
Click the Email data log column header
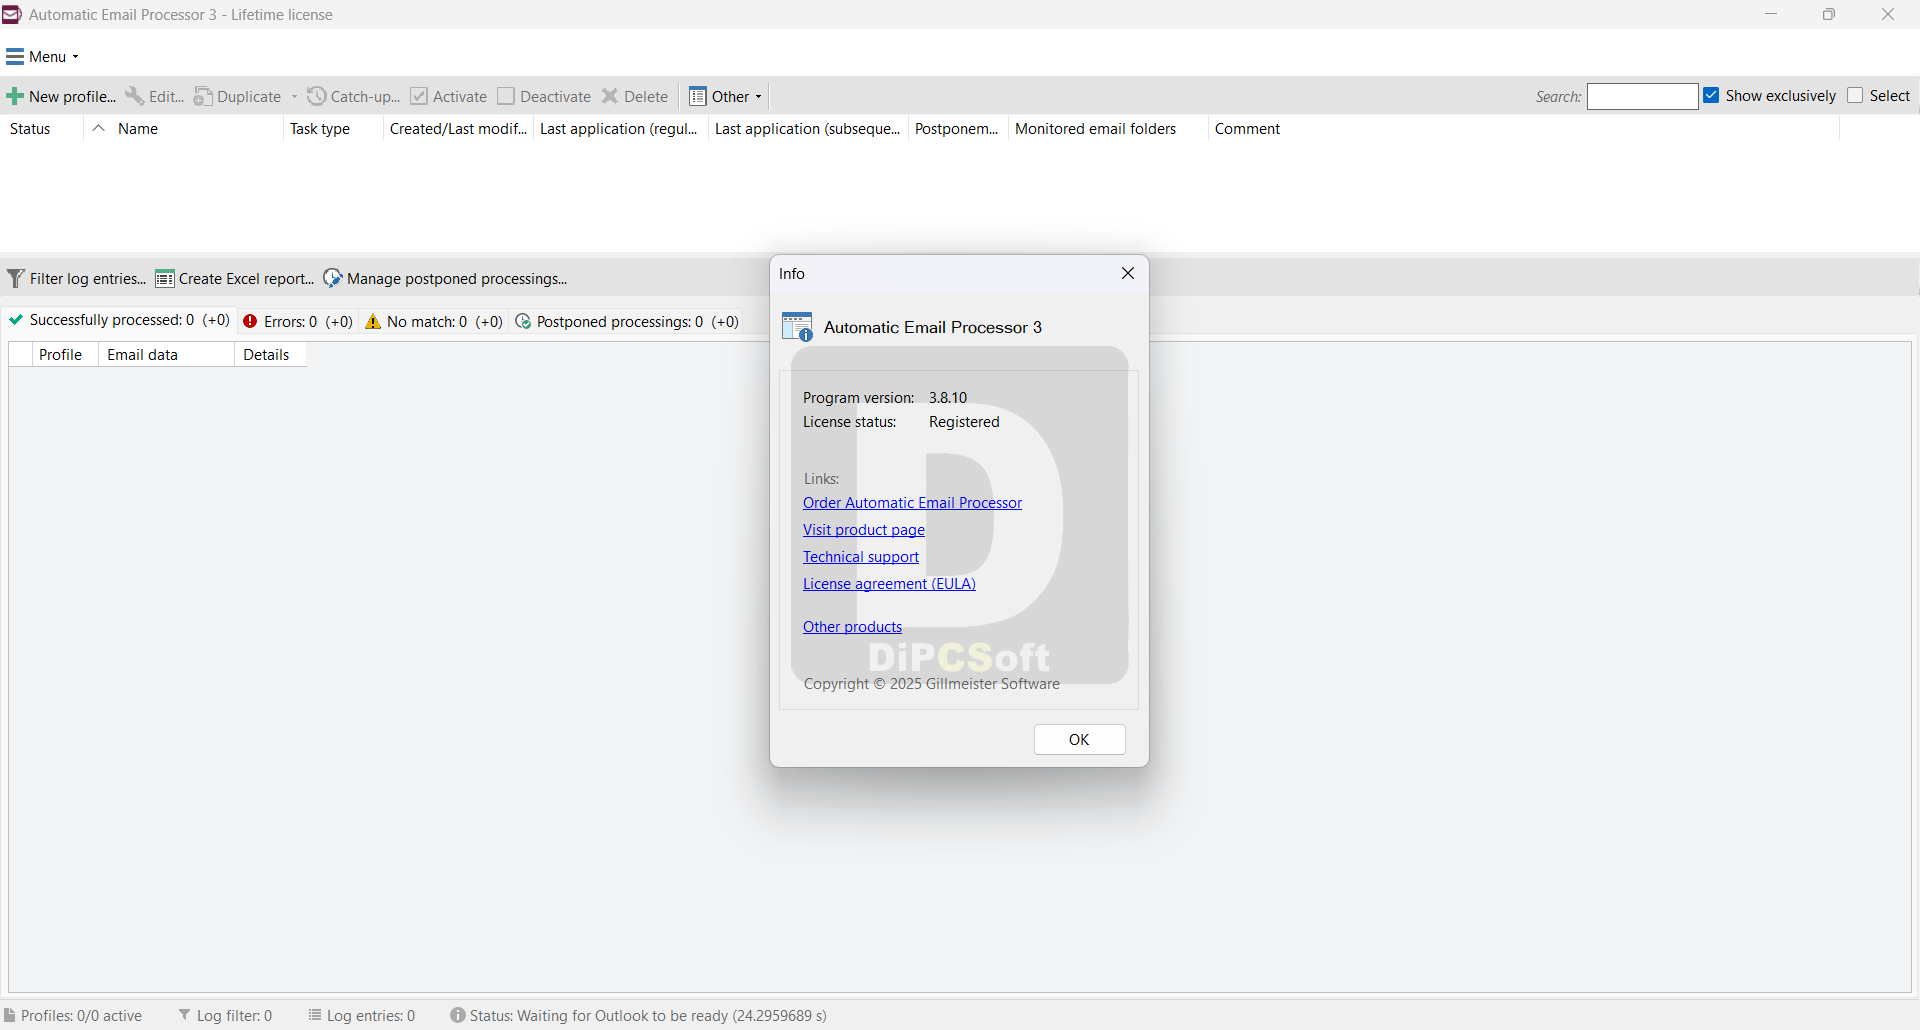(x=166, y=354)
